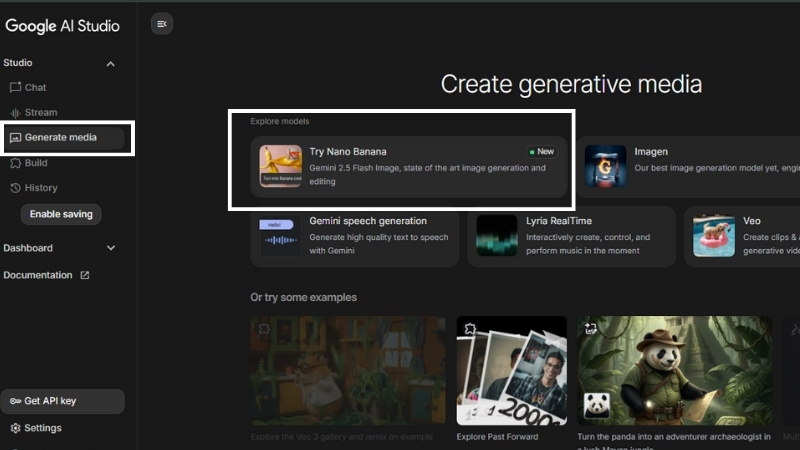
Task: Click the external link icon beside Documentation
Action: 85,275
